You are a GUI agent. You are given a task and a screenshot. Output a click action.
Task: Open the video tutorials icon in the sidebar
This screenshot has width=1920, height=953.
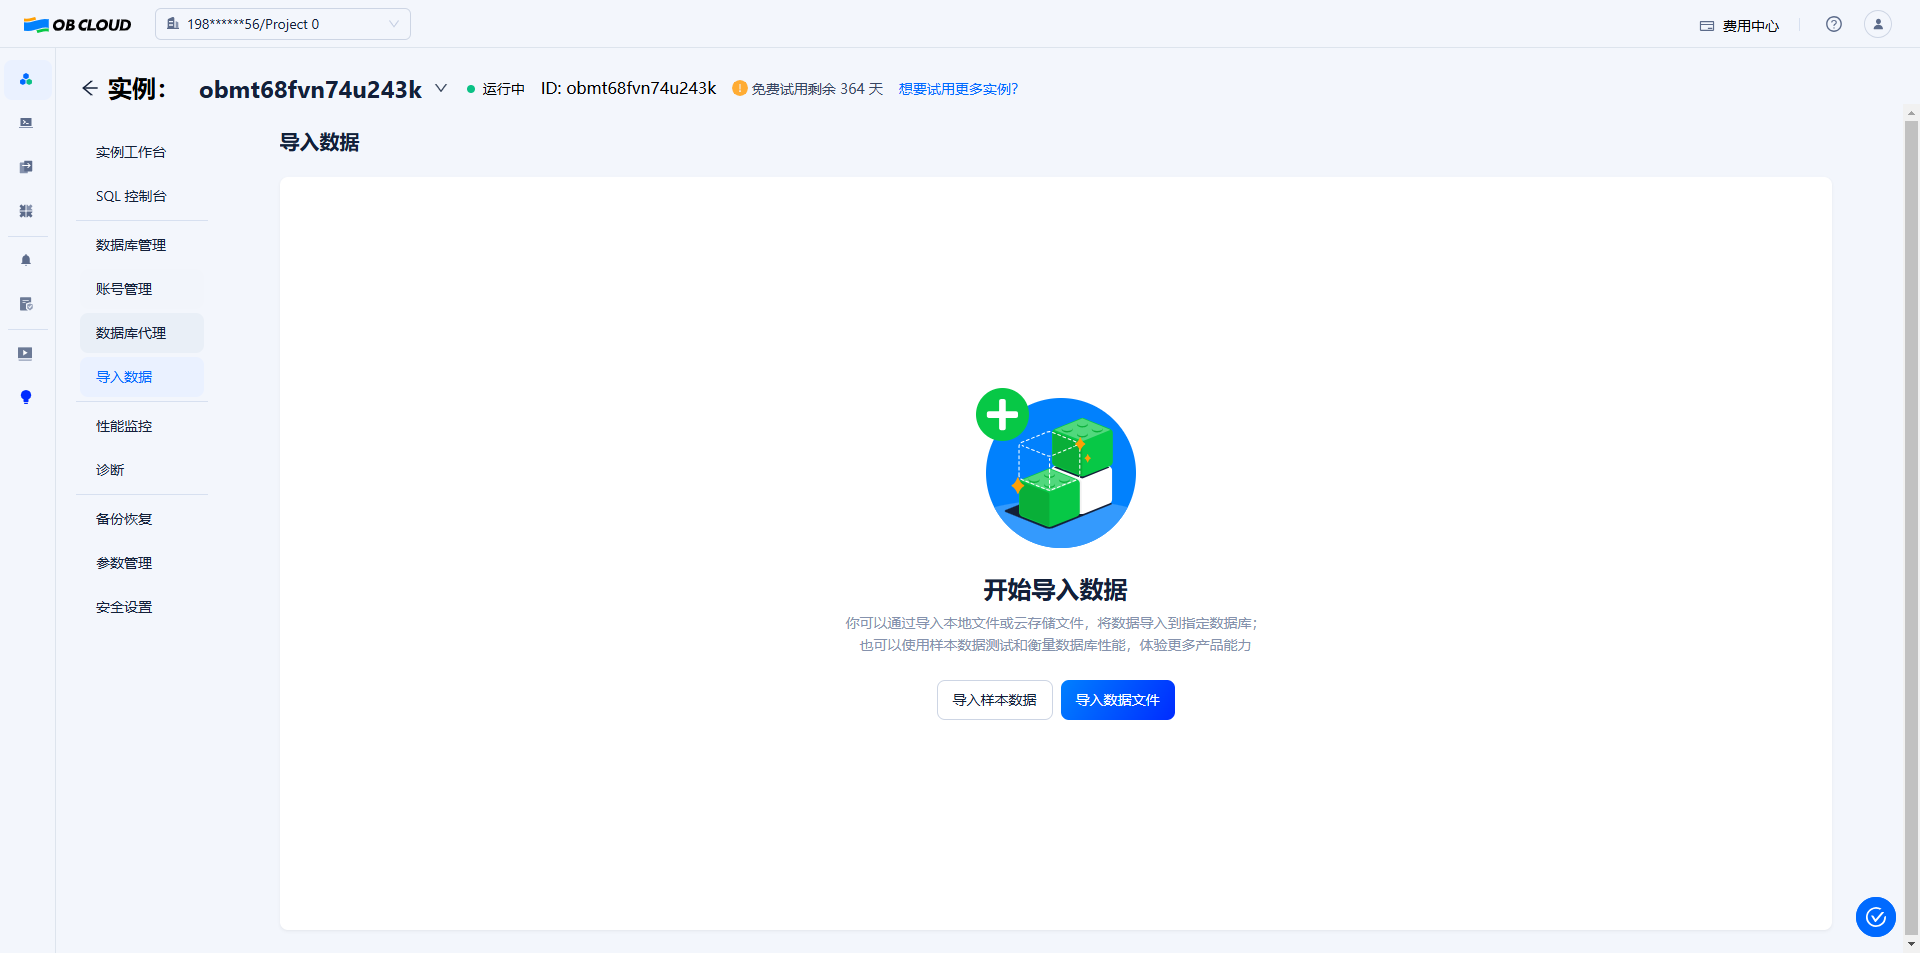click(x=26, y=353)
